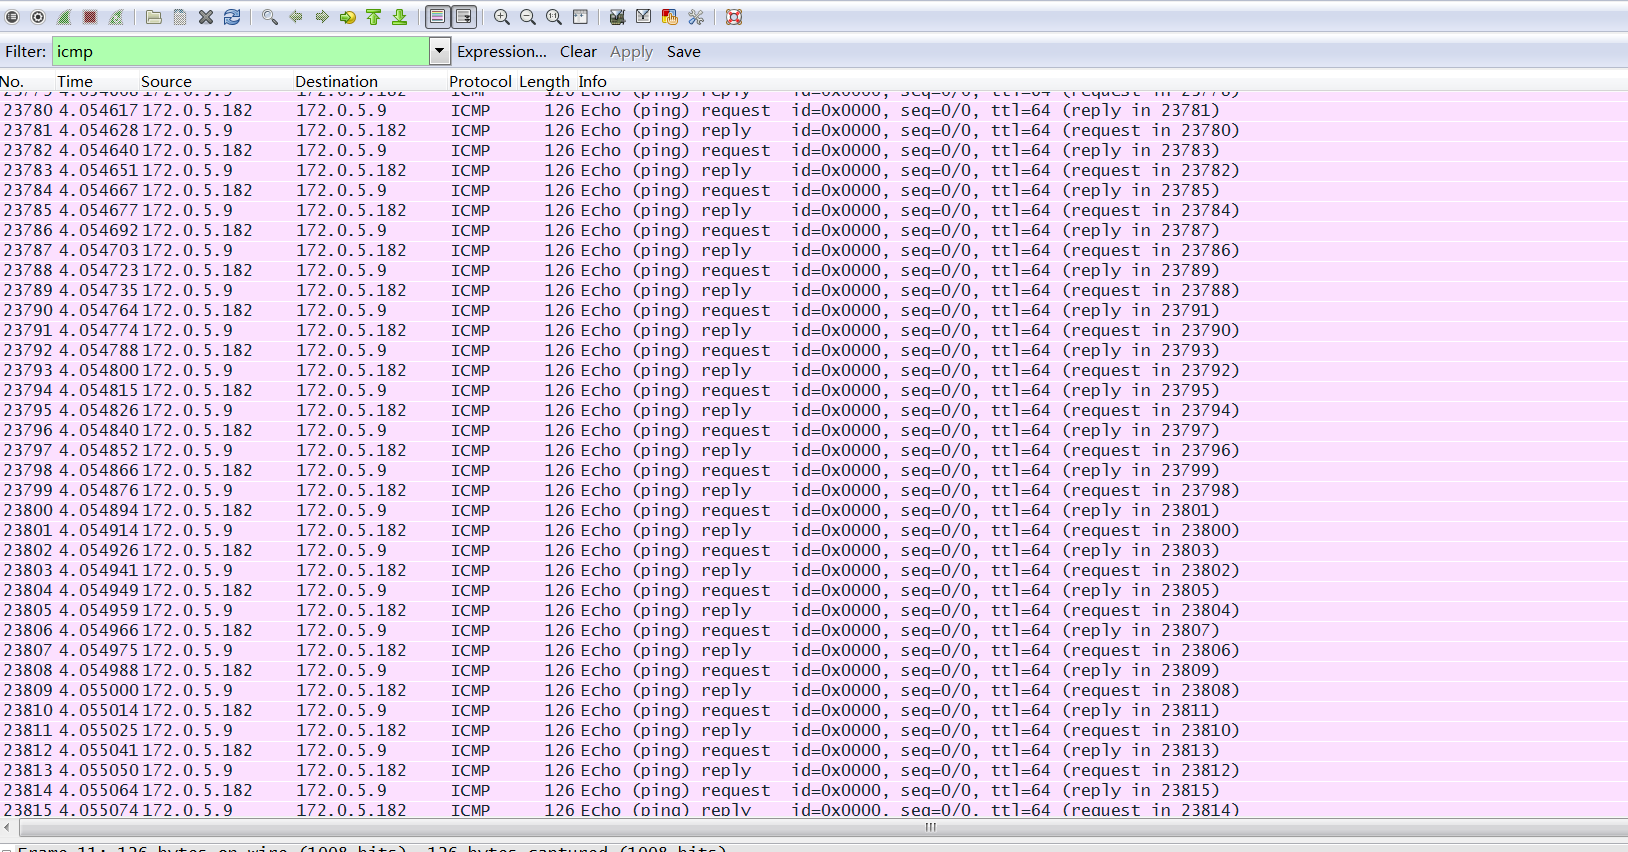Open the coloring rules editor
Screen dimensions: 1628x852
pos(669,17)
